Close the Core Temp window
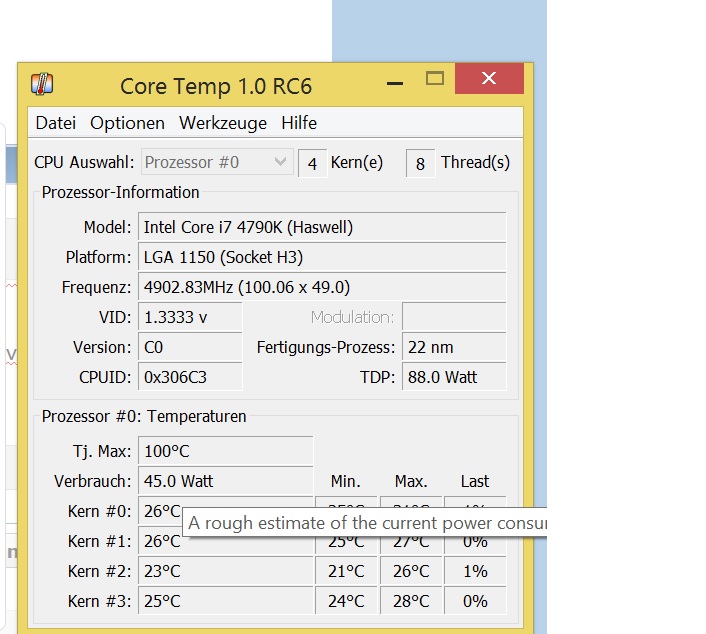706x634 pixels. click(x=489, y=78)
